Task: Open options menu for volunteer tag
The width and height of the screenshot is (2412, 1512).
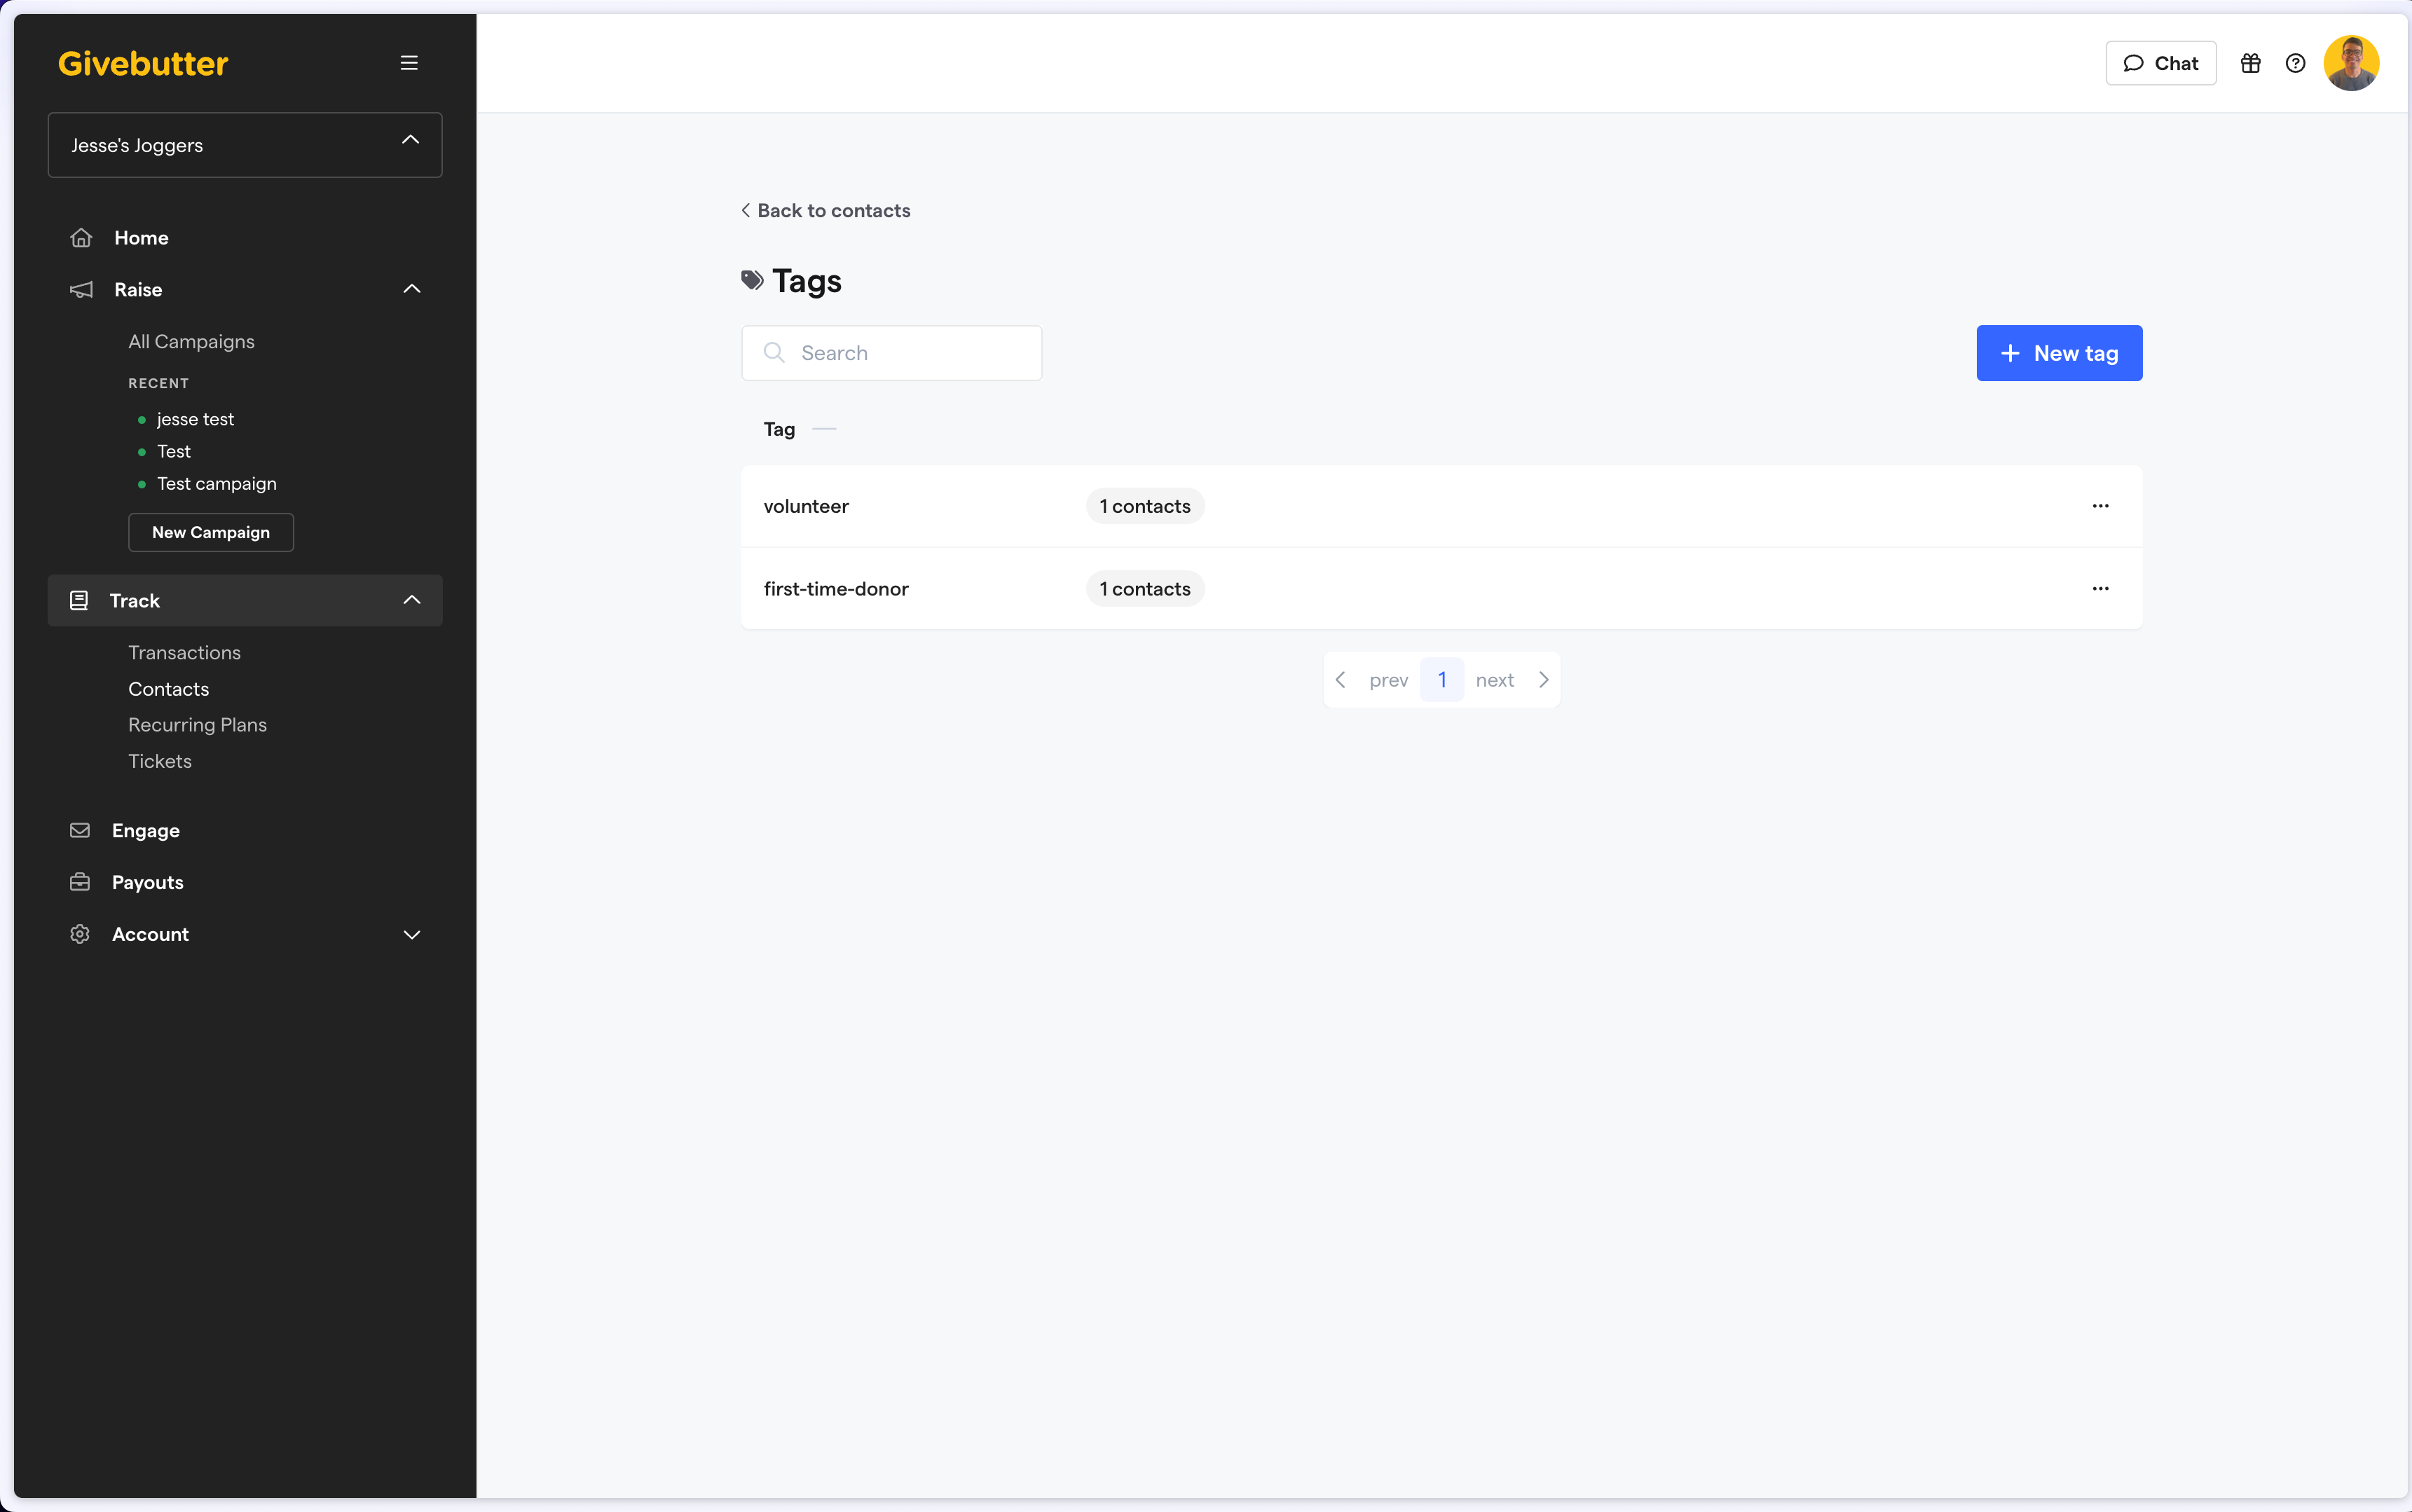Action: [x=2100, y=505]
